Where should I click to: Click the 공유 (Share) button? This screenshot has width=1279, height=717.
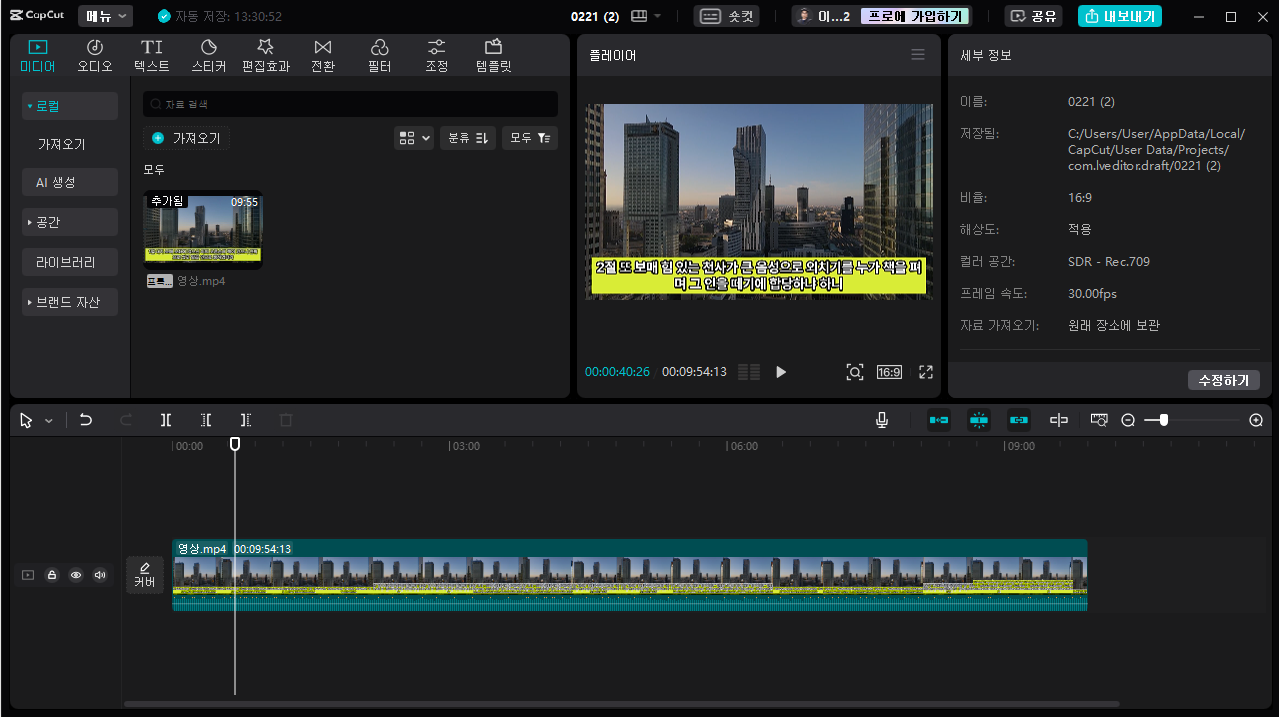pos(1033,16)
